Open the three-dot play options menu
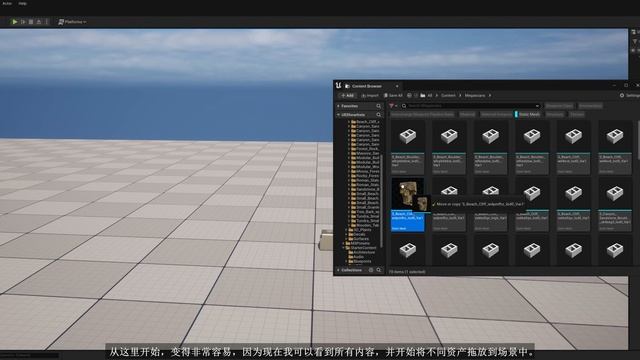The height and width of the screenshot is (360, 640). pyautogui.click(x=47, y=22)
